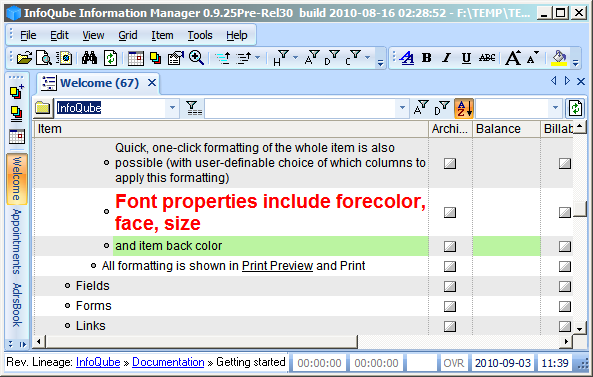Switch to the Appointments side tab
Image resolution: width=593 pixels, height=377 pixels.
[x=17, y=241]
